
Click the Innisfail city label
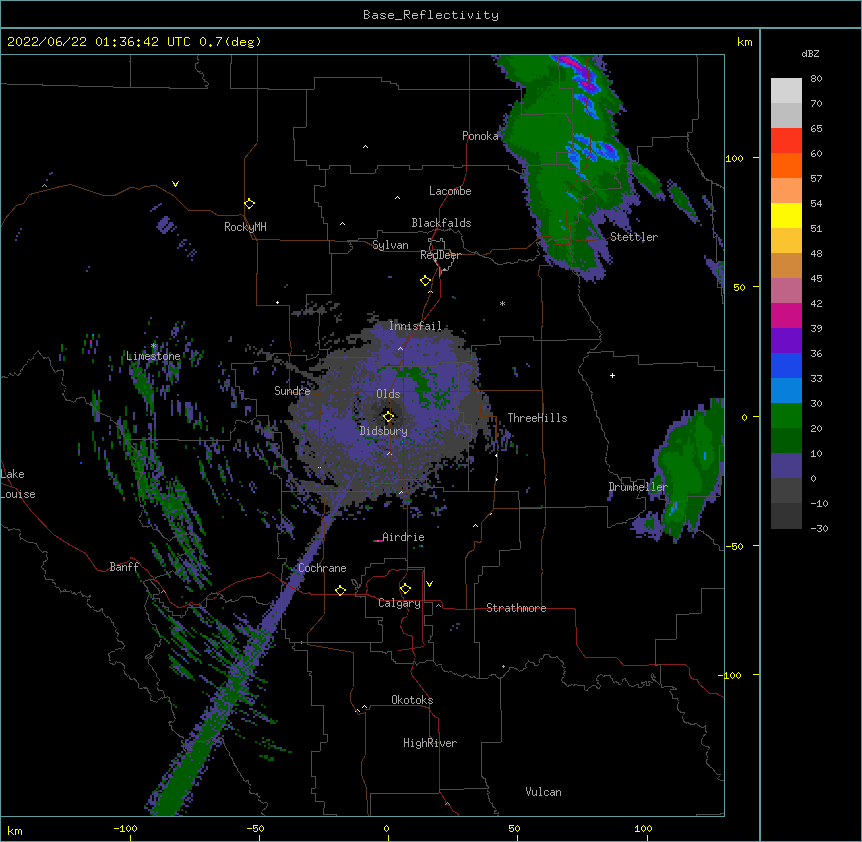[x=415, y=326]
